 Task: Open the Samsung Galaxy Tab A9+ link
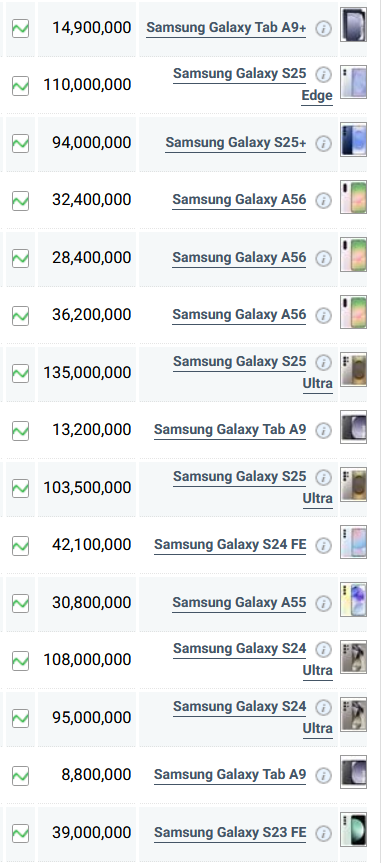click(226, 28)
